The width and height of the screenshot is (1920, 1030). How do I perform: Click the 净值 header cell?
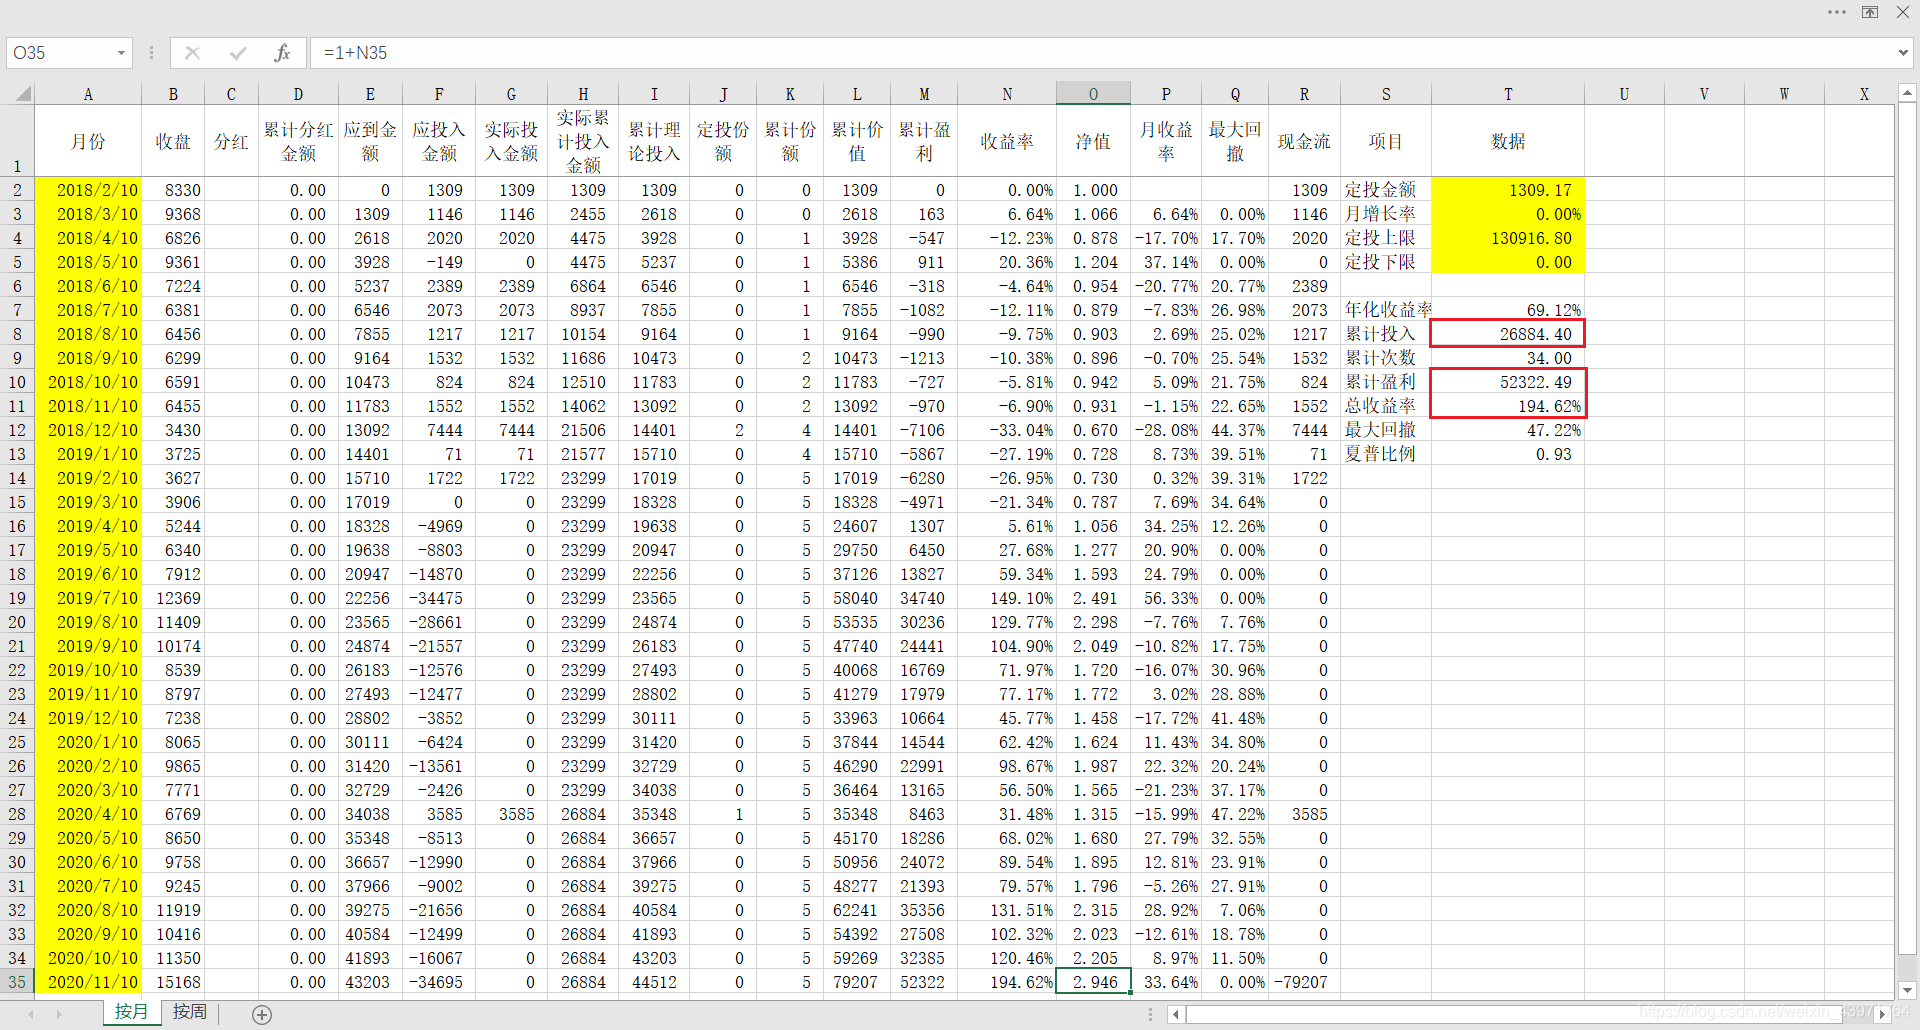click(x=1093, y=142)
